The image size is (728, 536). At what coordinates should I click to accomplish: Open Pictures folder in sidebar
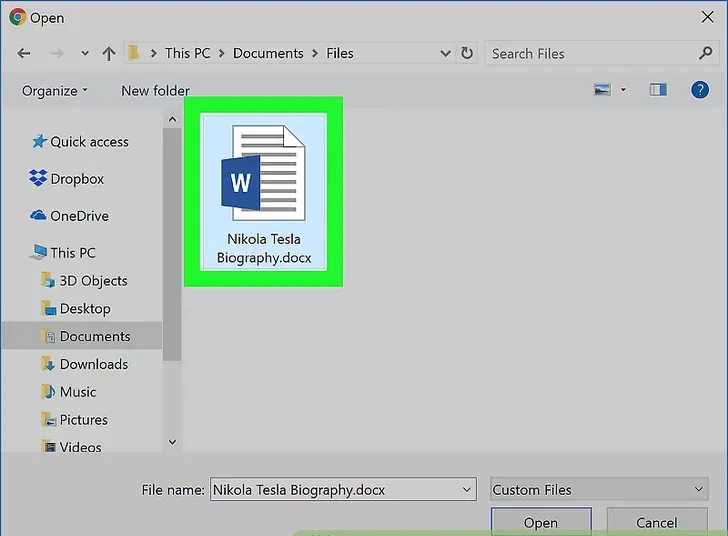pyautogui.click(x=74, y=420)
